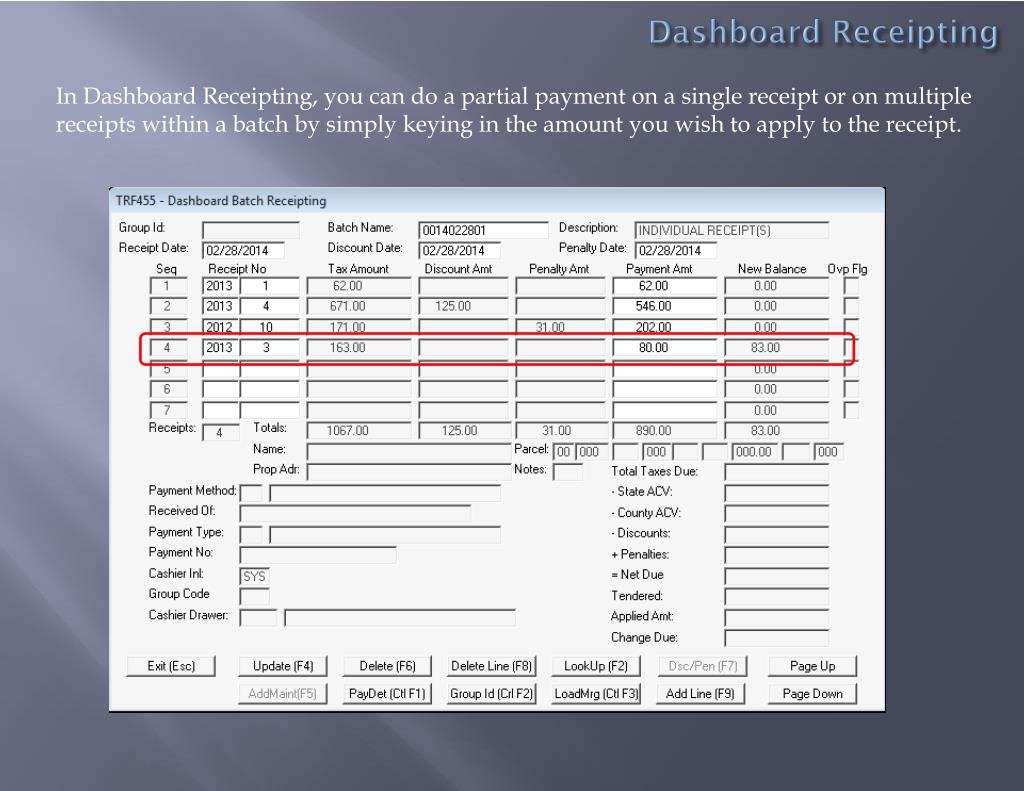The height and width of the screenshot is (791, 1024).
Task: Click receipt year 2012 in row 3
Action: click(220, 327)
